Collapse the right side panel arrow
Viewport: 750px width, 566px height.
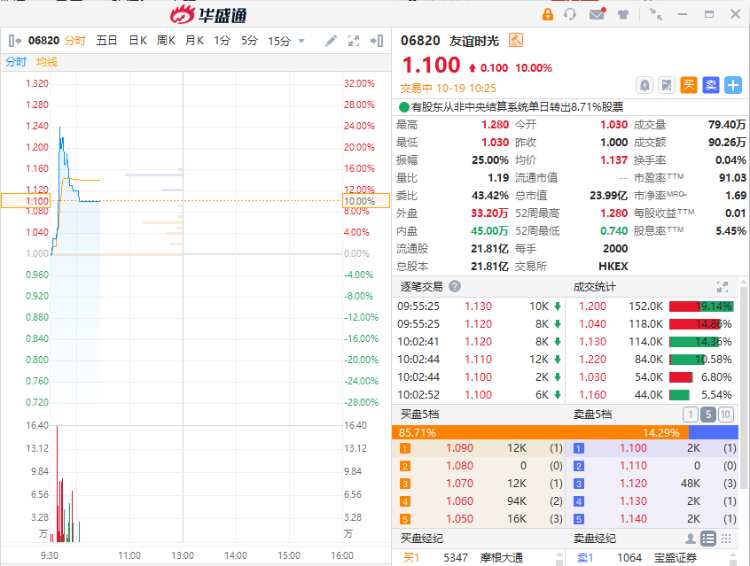point(376,41)
